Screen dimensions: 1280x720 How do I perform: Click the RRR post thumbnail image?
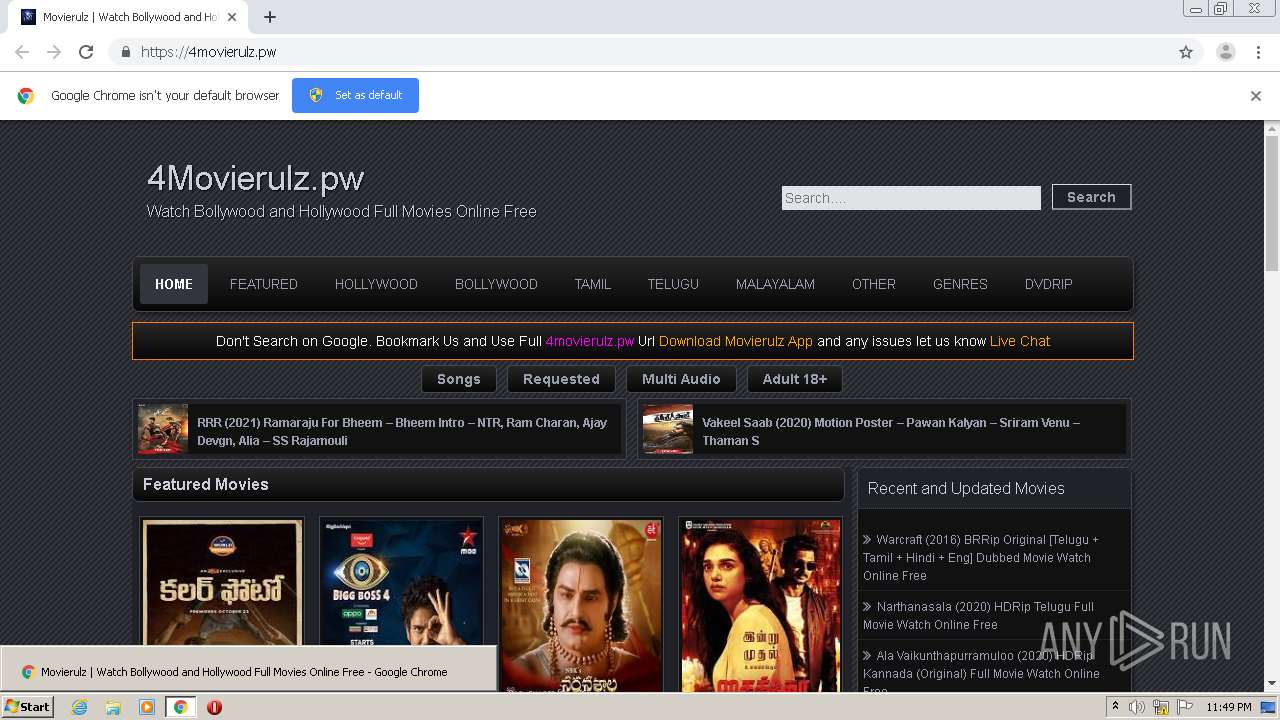pyautogui.click(x=163, y=429)
